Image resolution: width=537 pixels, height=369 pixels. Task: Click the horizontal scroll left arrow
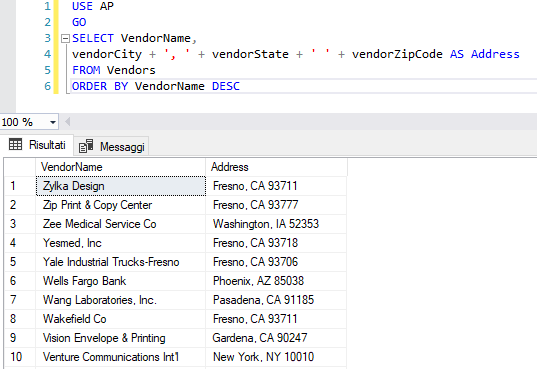67,122
